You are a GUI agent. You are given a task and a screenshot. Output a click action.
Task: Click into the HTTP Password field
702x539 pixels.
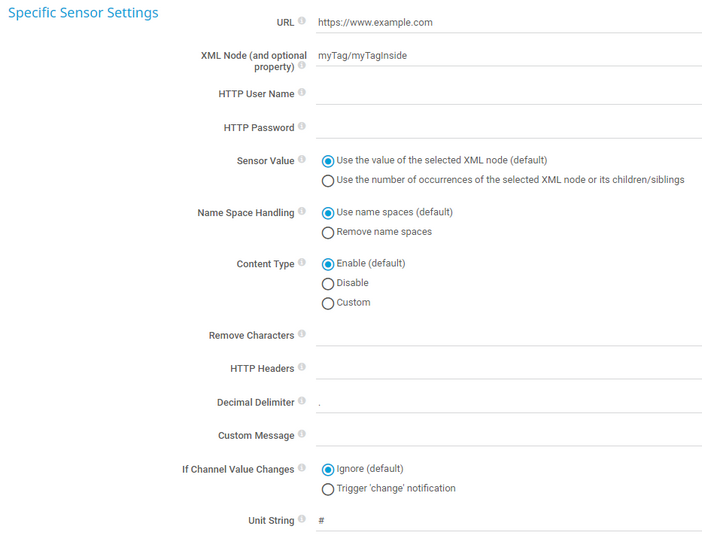pyautogui.click(x=508, y=128)
